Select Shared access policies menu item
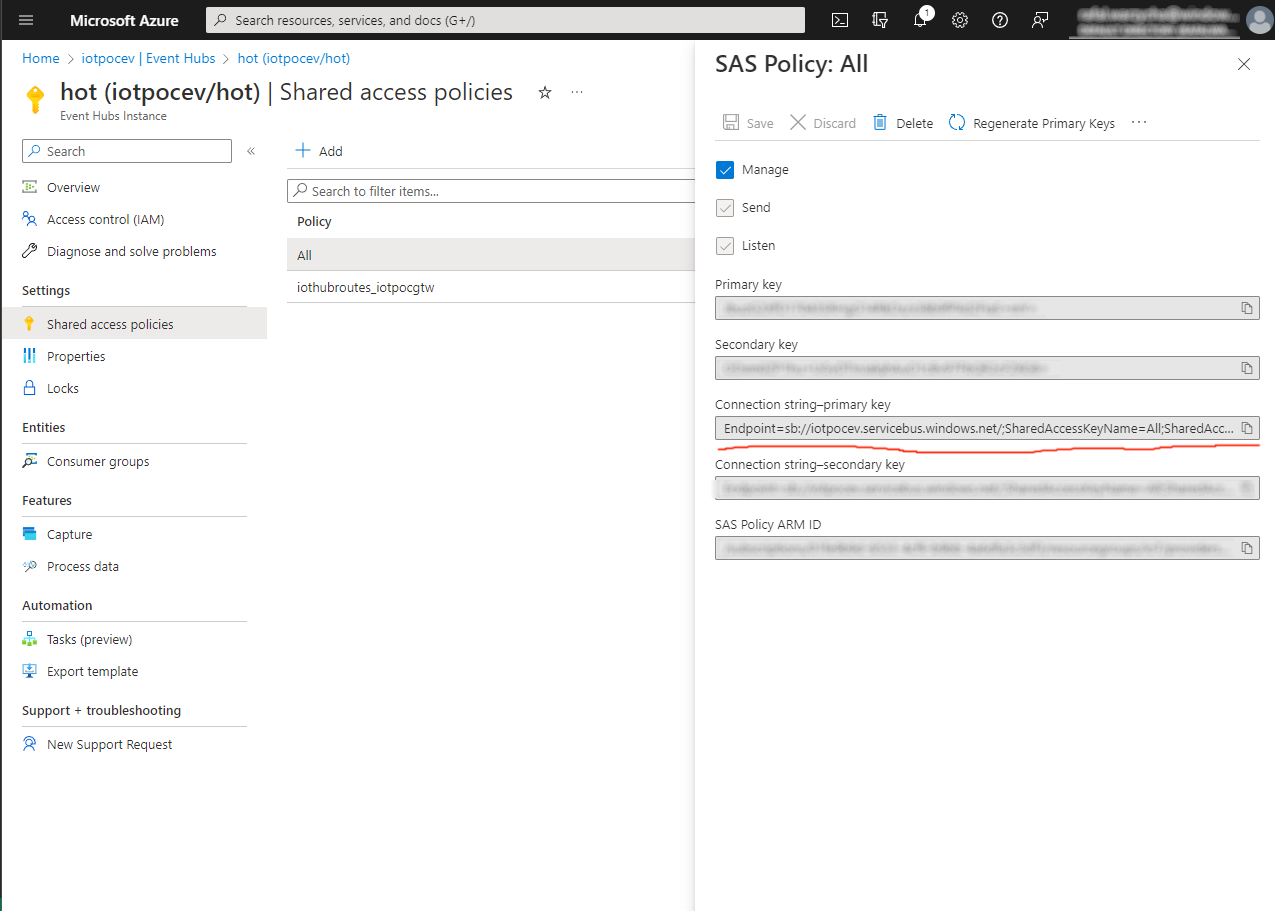The height and width of the screenshot is (911, 1275). pyautogui.click(x=134, y=324)
